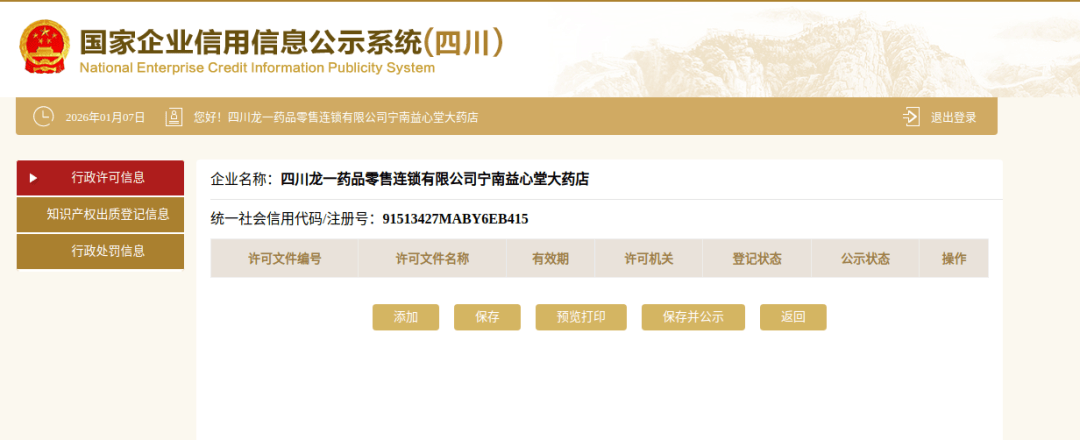Viewport: 1080px width, 440px height.
Task: Click the 退出登录 link text
Action: pos(953,117)
